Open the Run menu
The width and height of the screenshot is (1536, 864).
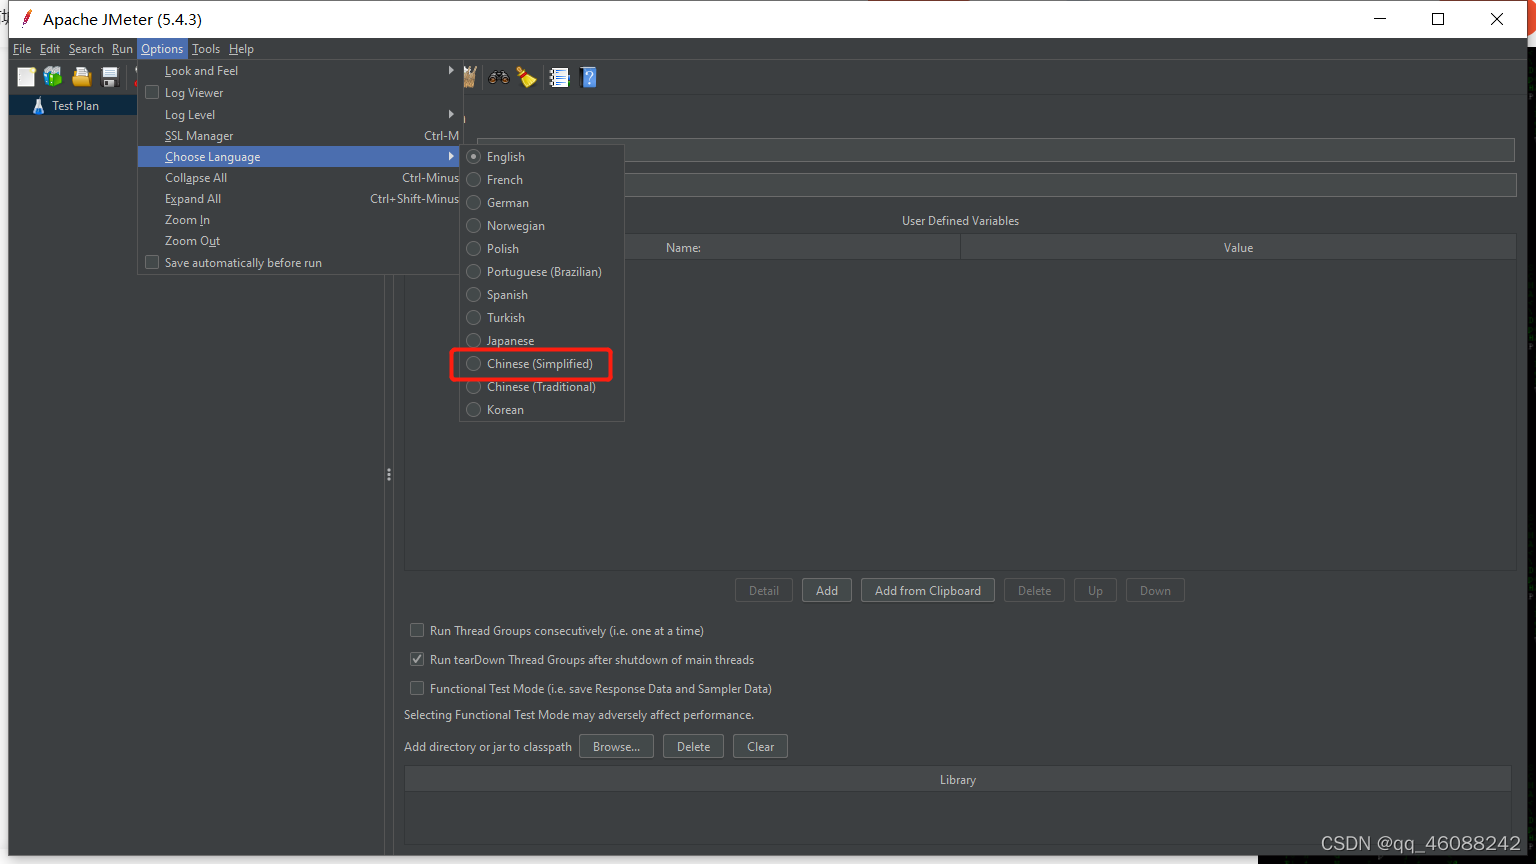click(122, 49)
